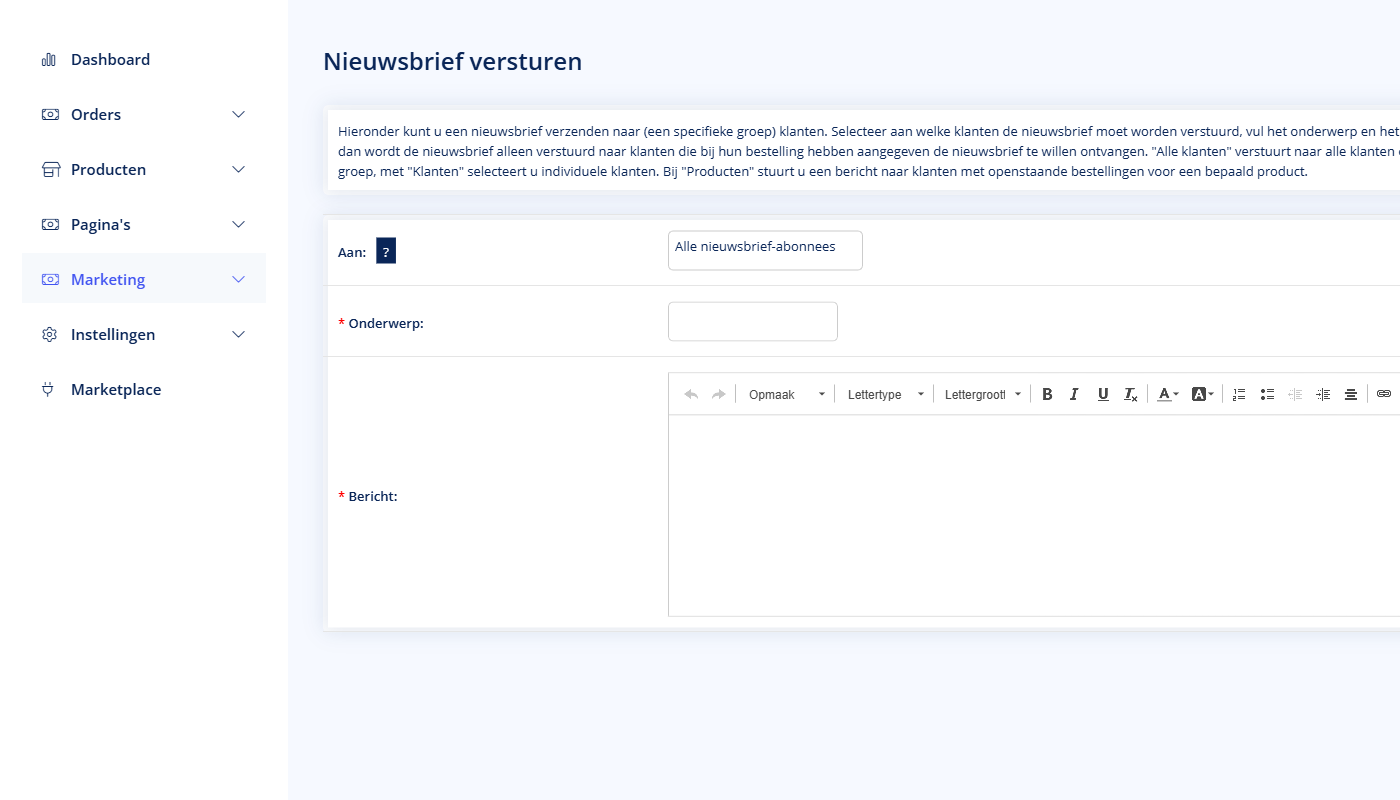
Task: Click the question mark help icon next to Aan
Action: (385, 251)
